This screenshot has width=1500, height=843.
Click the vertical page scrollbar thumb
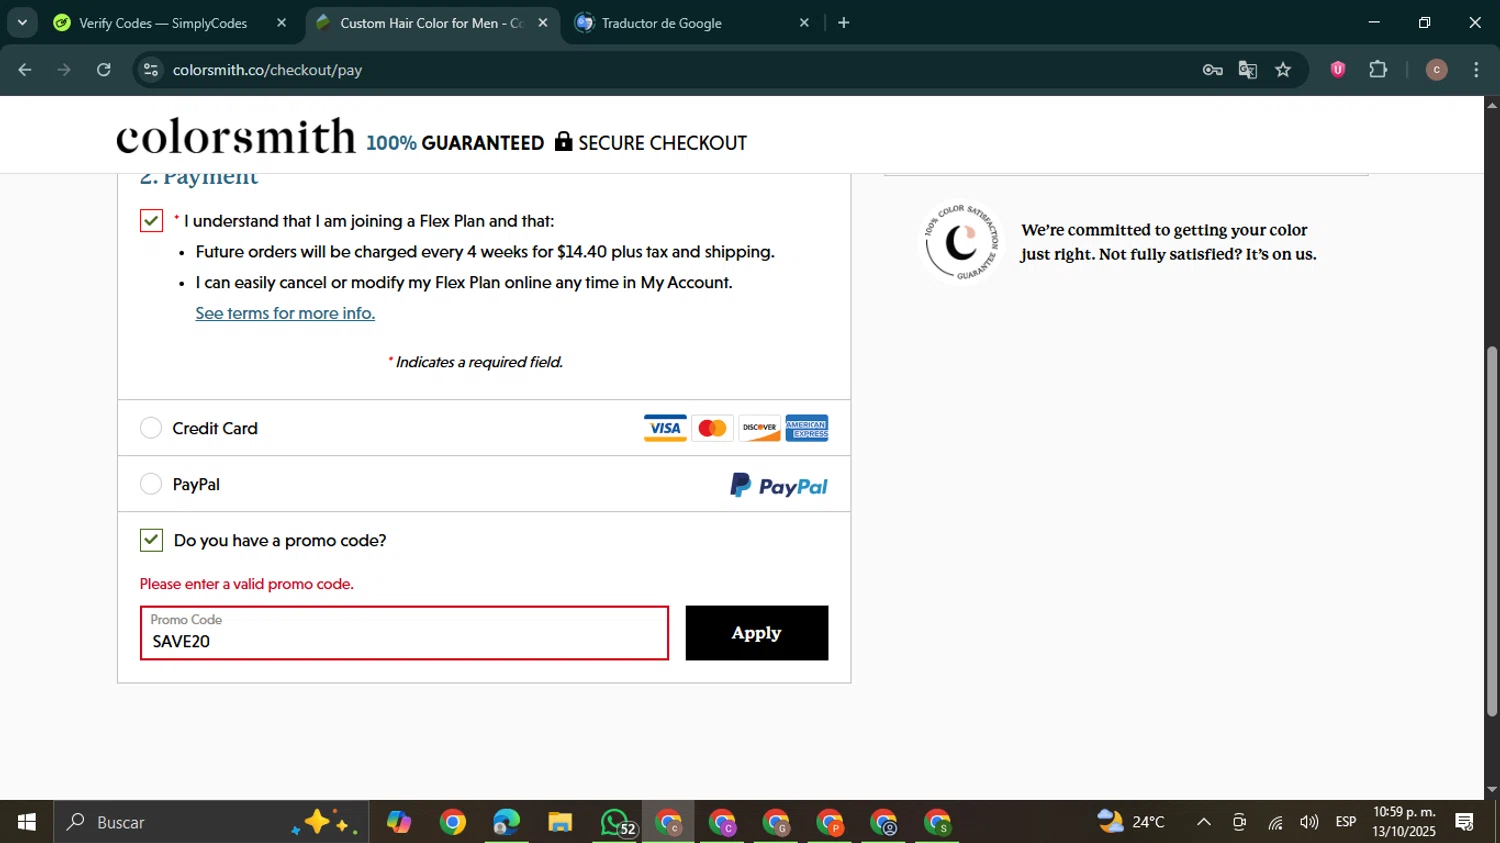[x=1492, y=531]
